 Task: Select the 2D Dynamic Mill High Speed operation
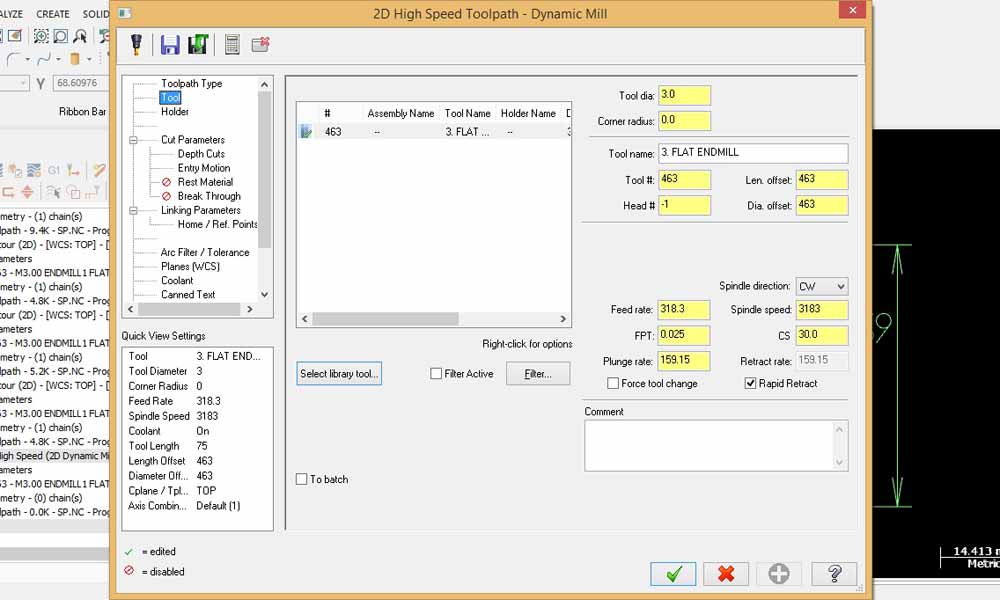55,456
